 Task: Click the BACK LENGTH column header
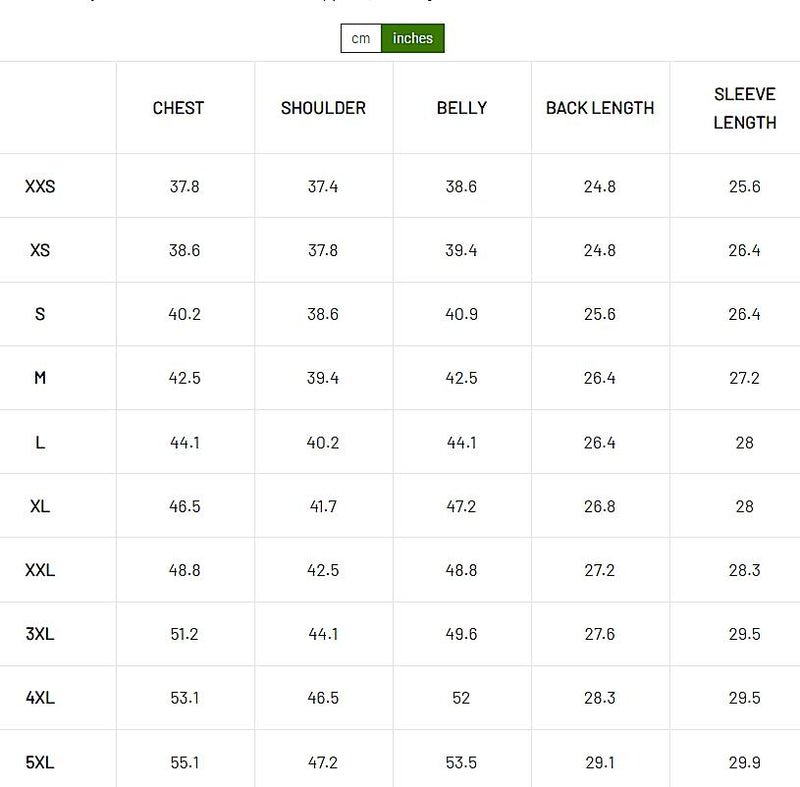(x=600, y=108)
